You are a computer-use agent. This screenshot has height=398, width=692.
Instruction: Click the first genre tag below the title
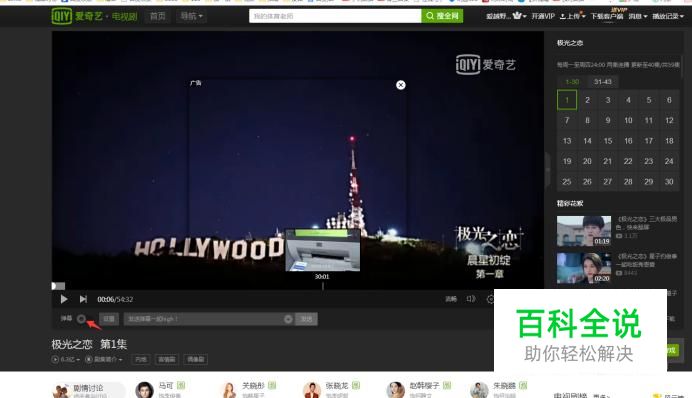pos(141,360)
